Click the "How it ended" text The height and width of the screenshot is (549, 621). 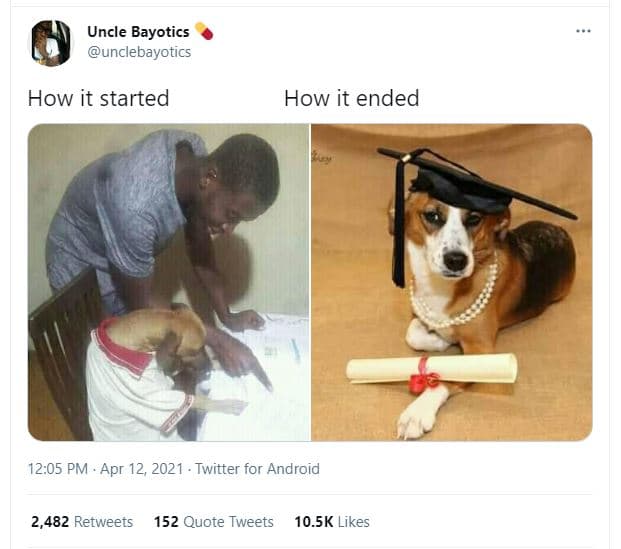pos(351,98)
